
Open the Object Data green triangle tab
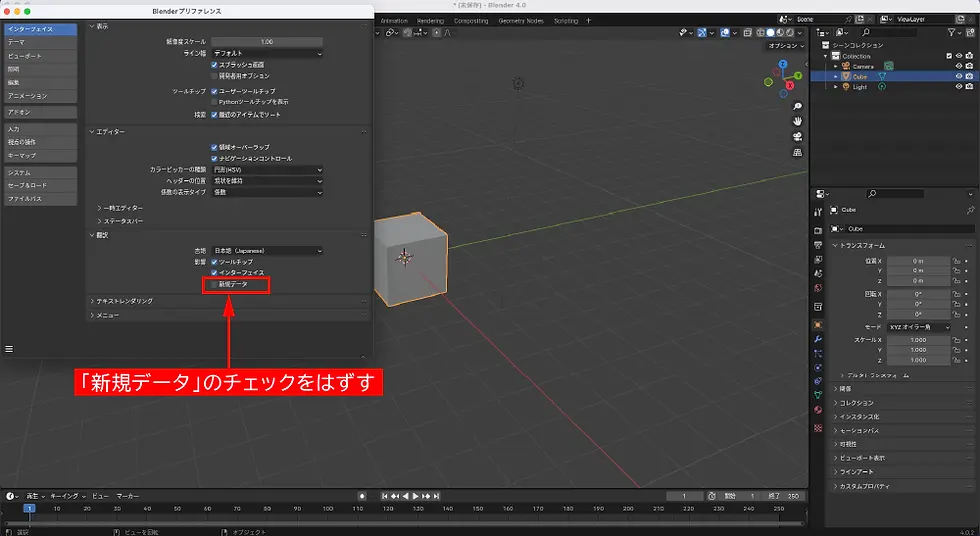818,395
